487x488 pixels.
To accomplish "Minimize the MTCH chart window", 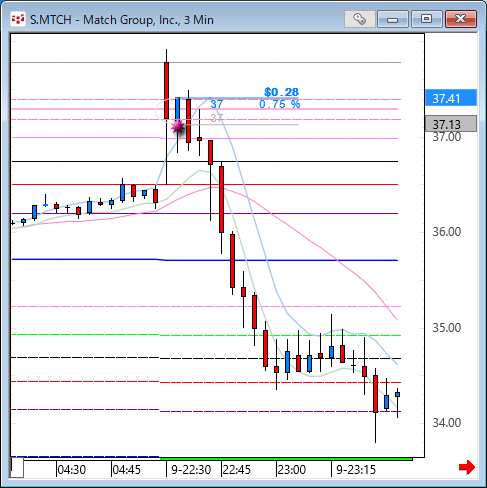I will [x=393, y=19].
